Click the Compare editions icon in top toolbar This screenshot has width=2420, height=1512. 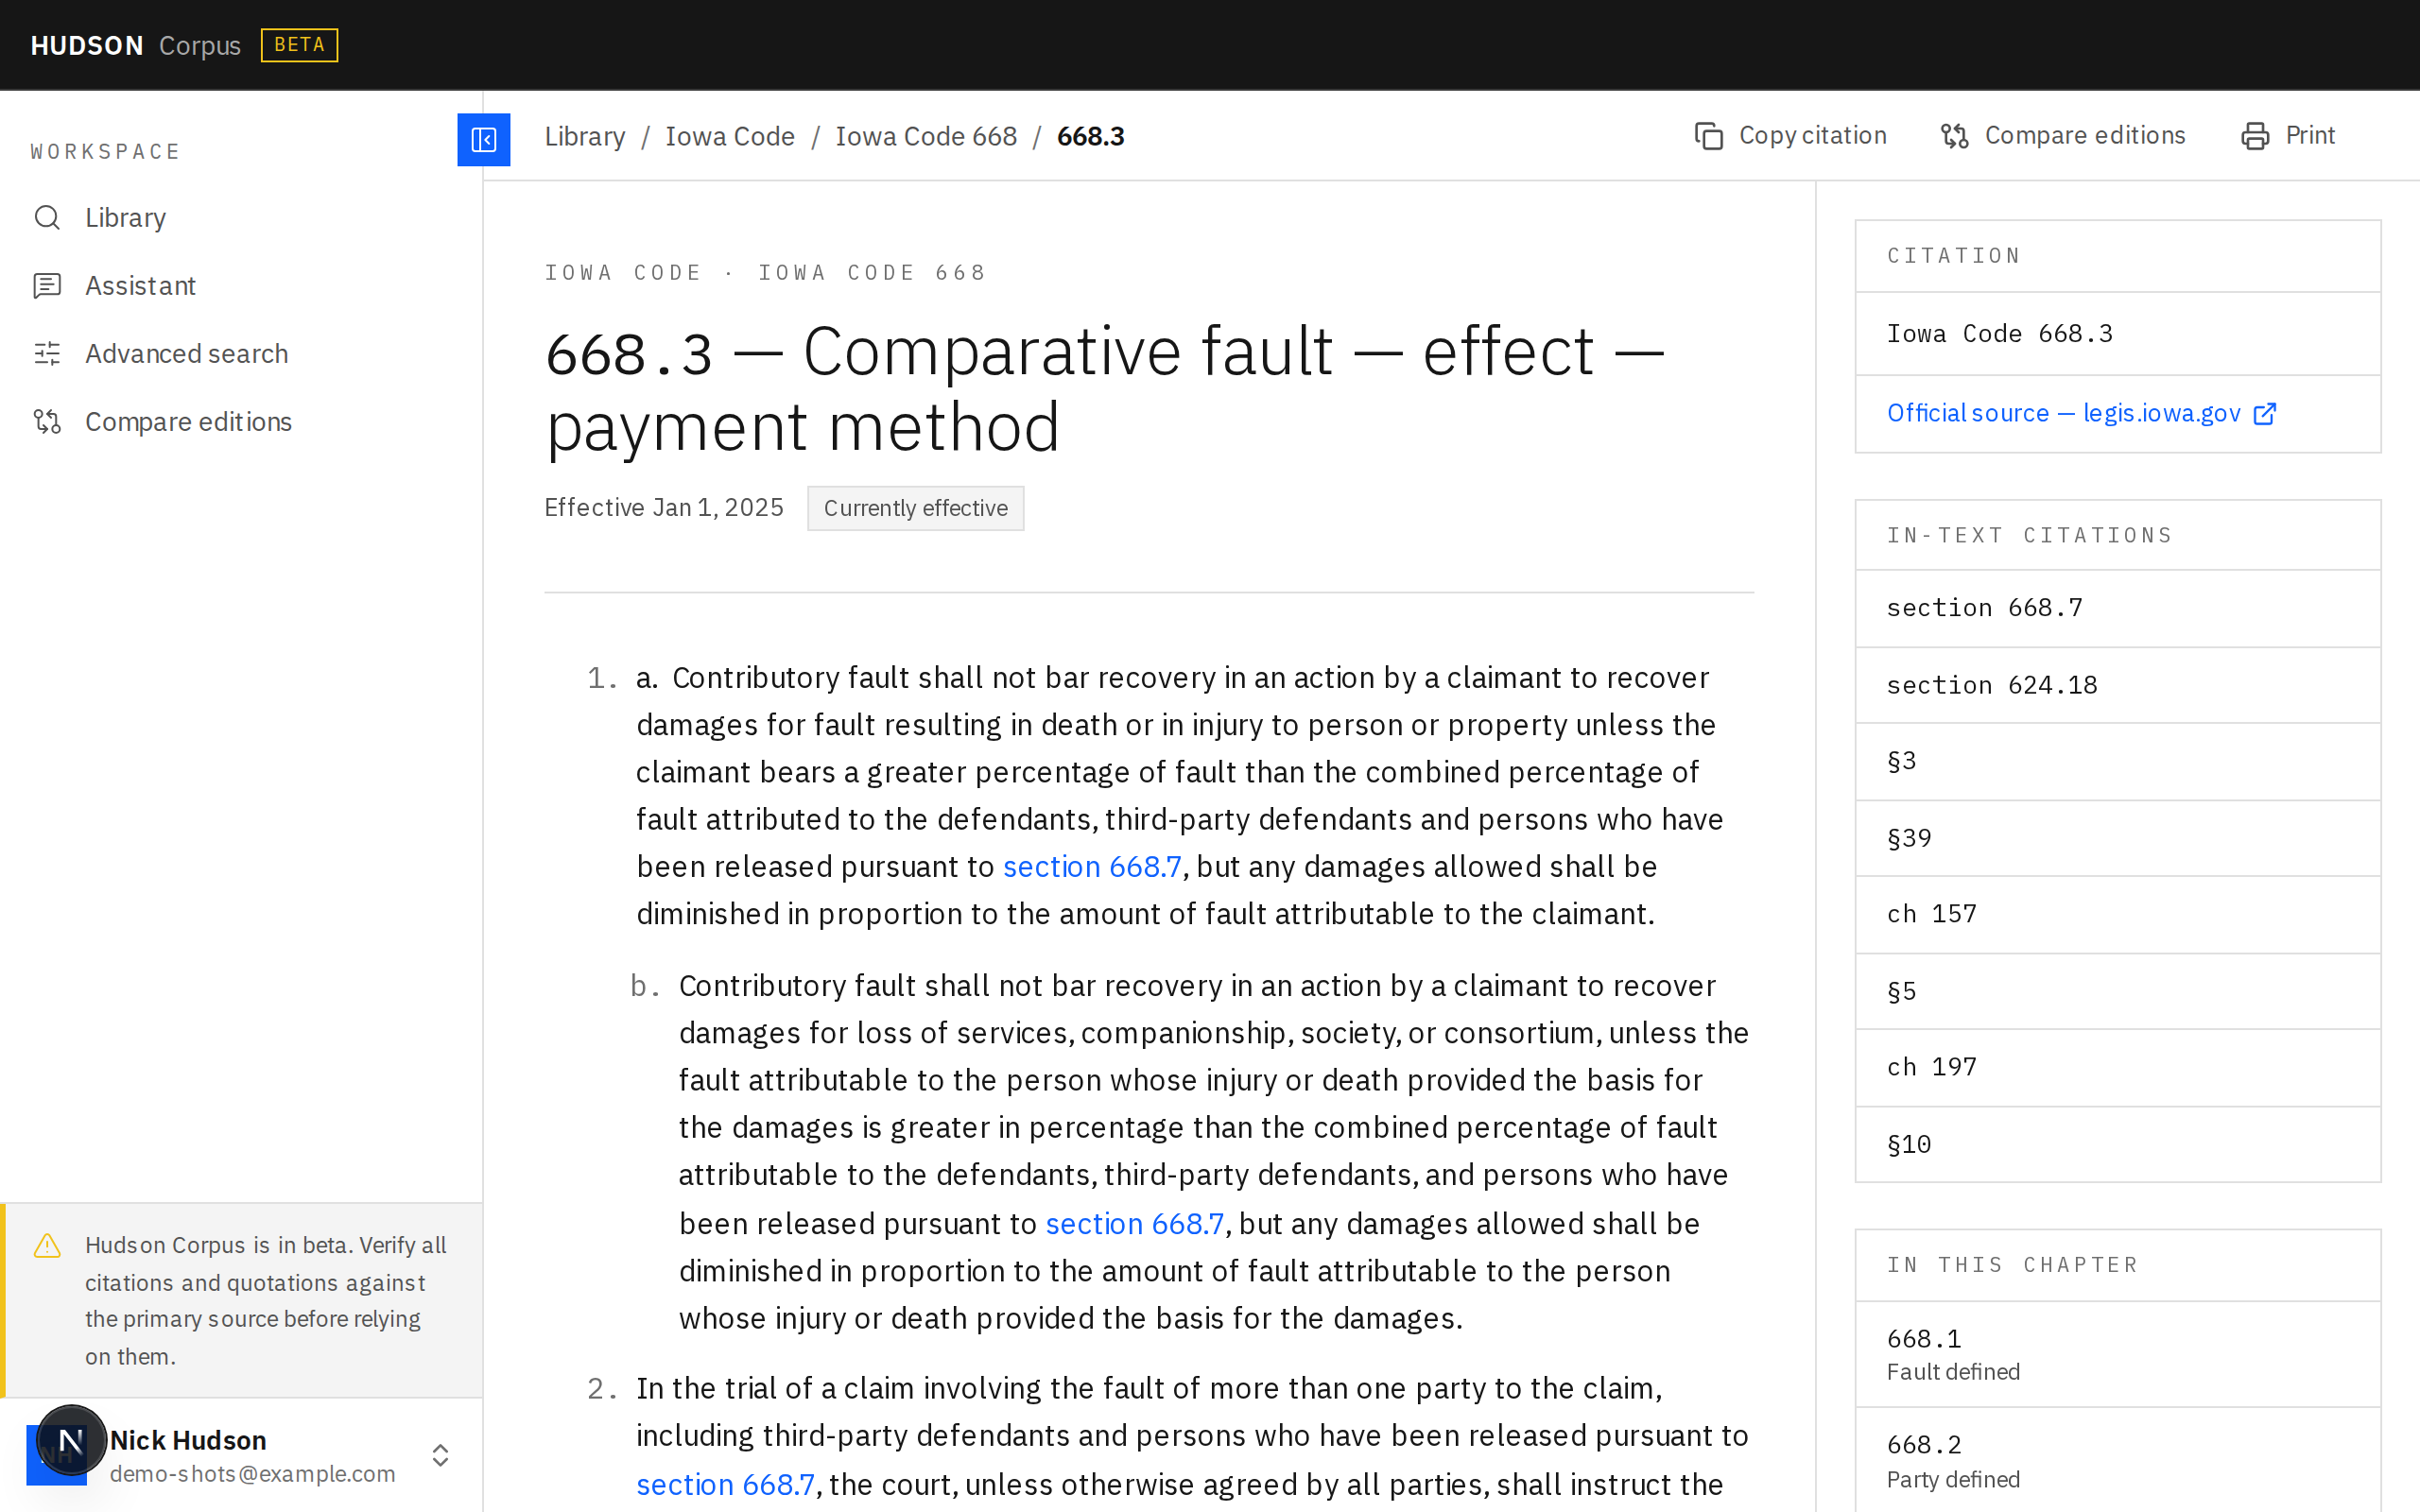[1955, 136]
